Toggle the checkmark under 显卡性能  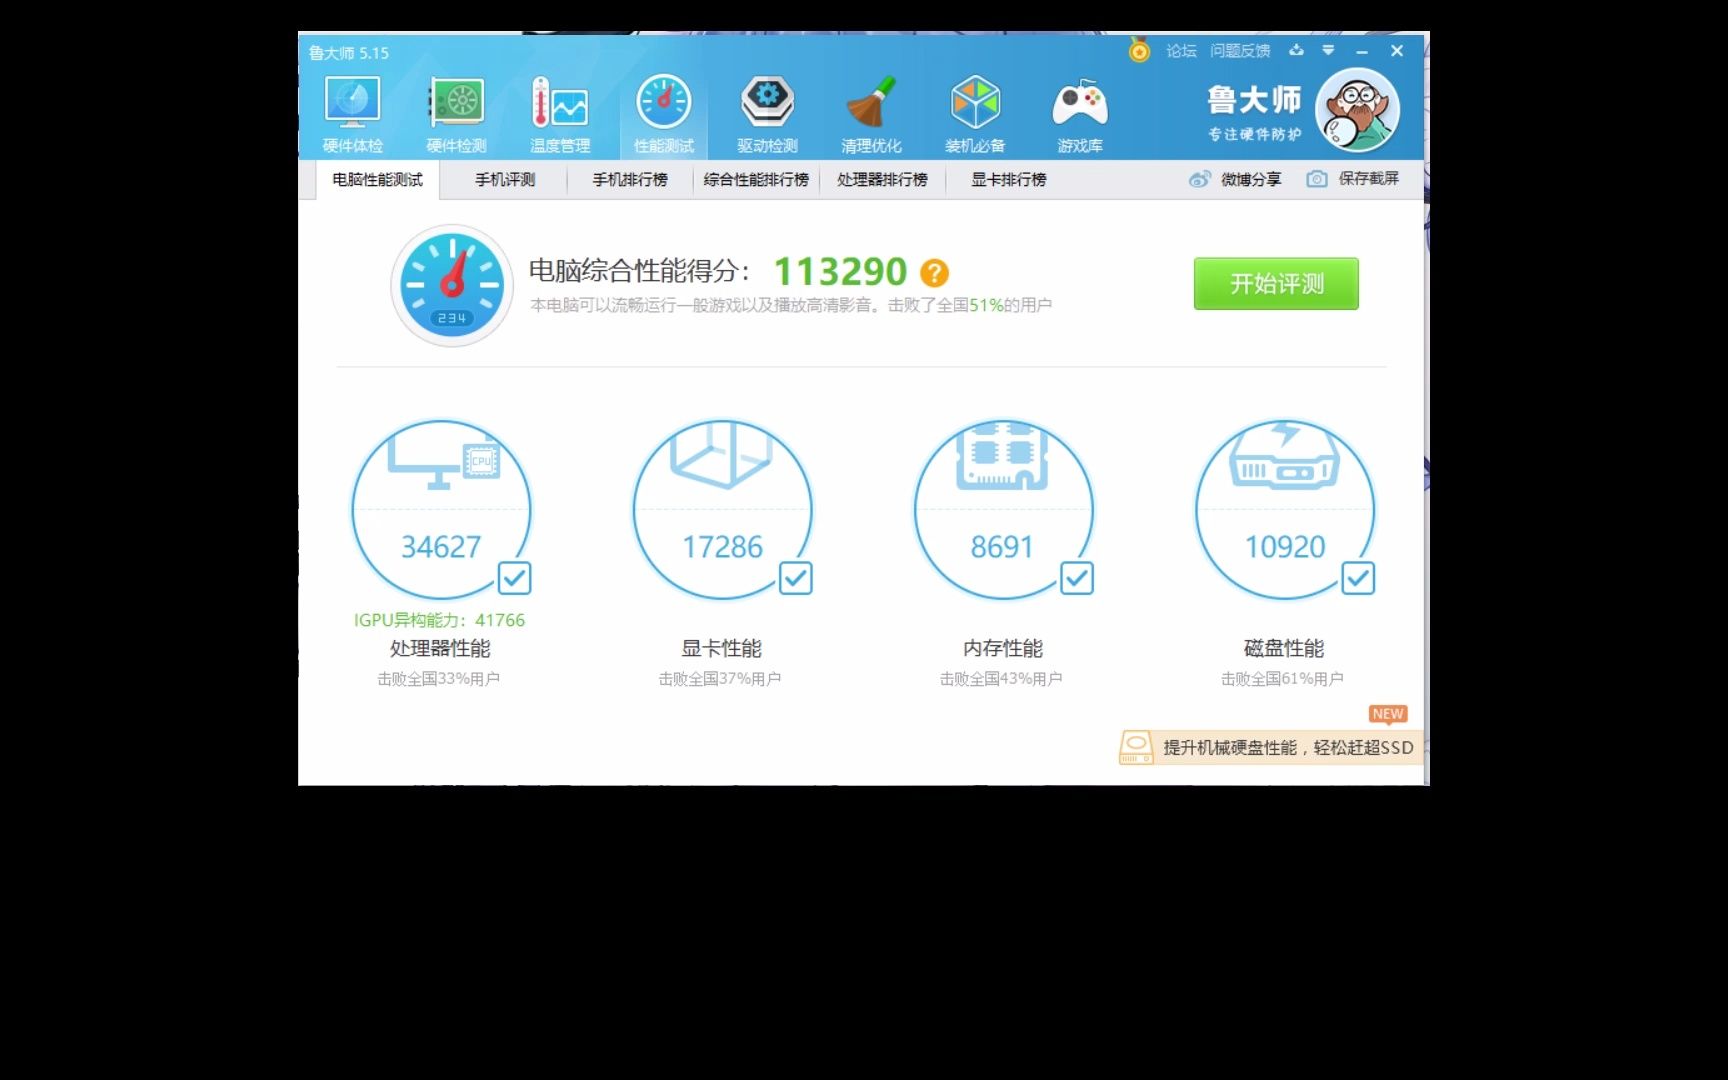point(795,577)
